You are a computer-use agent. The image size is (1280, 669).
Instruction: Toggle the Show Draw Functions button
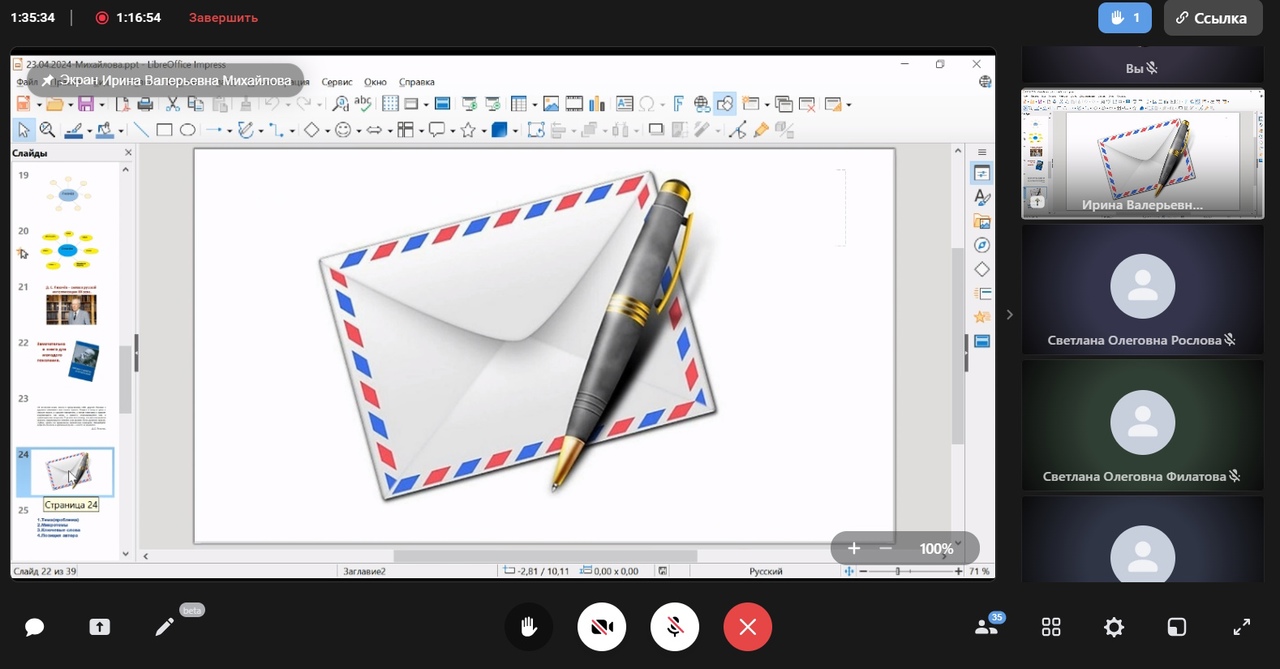pos(725,104)
